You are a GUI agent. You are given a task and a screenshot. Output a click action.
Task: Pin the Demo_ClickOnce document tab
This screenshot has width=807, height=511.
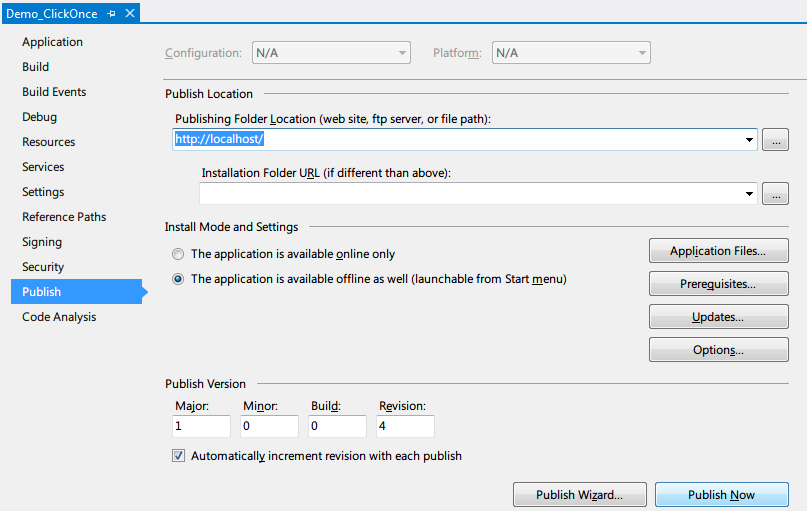[111, 14]
